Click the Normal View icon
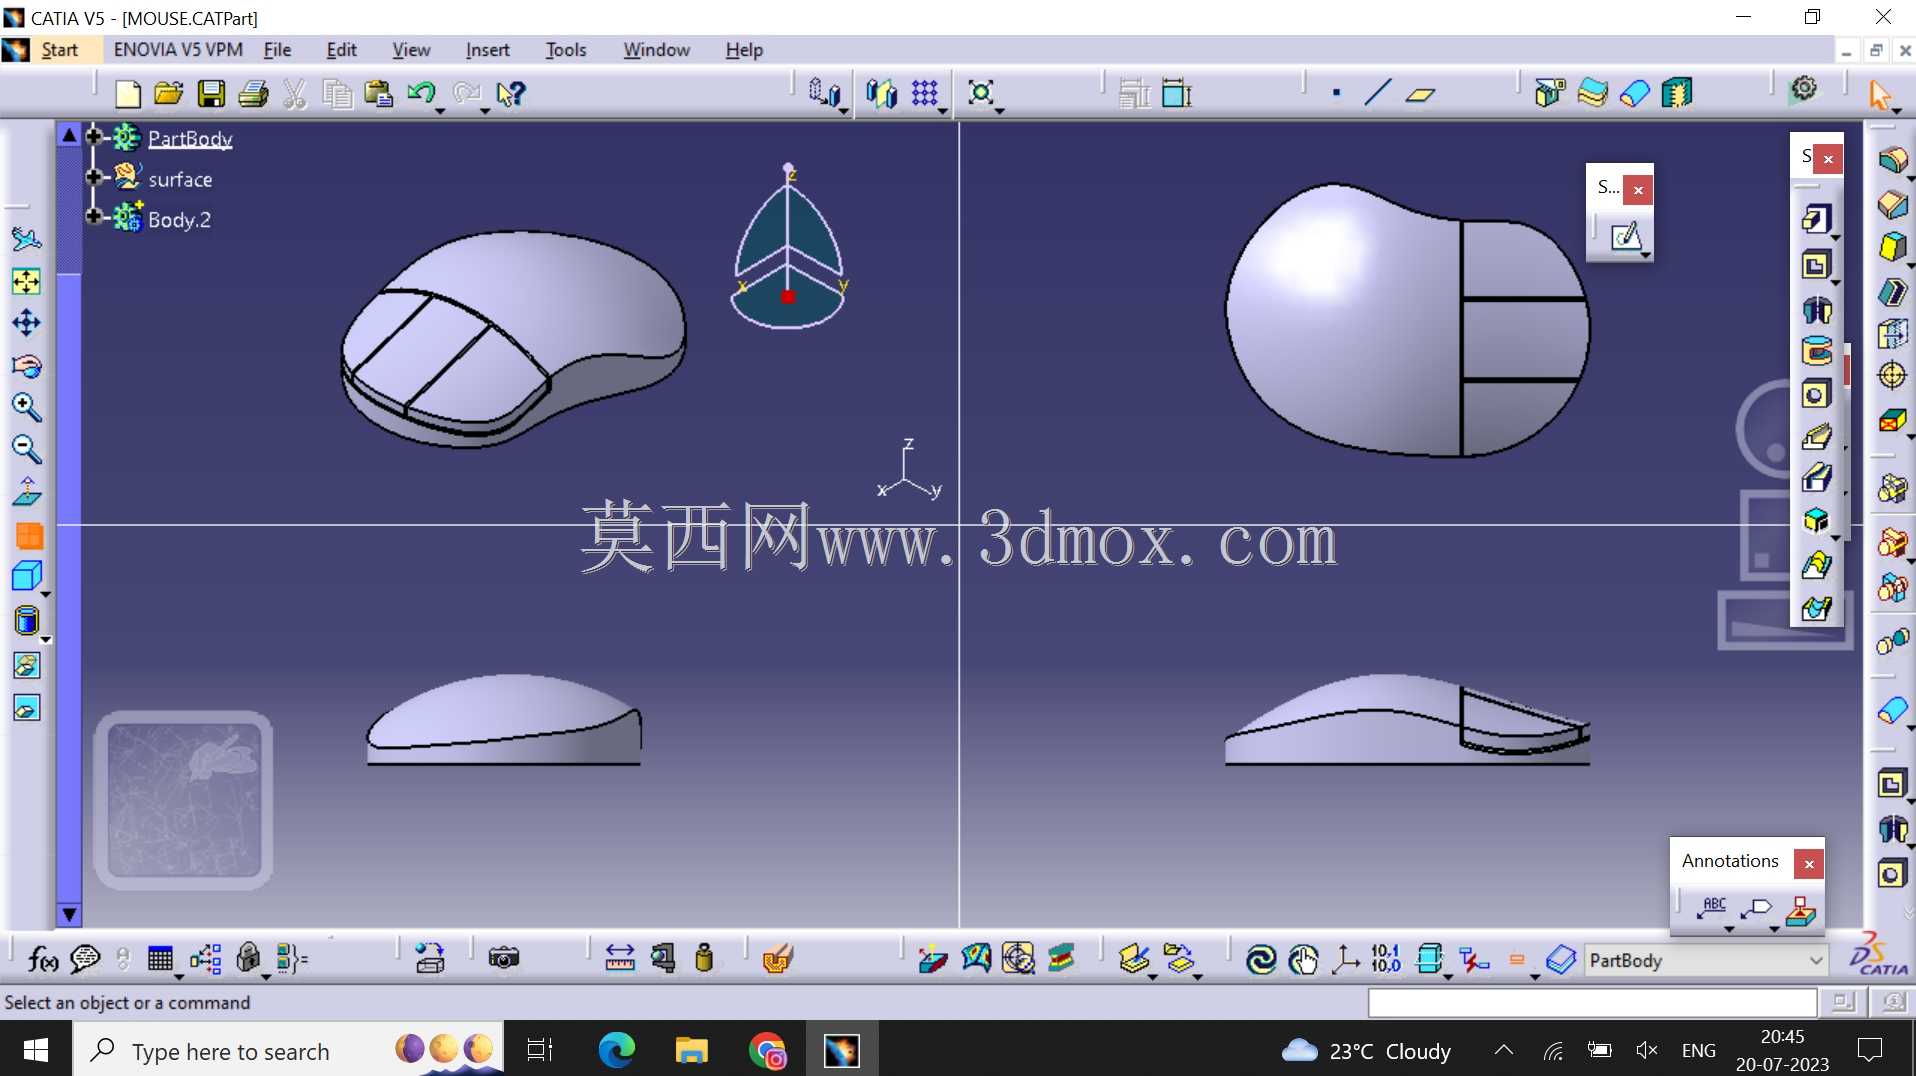 (26, 492)
